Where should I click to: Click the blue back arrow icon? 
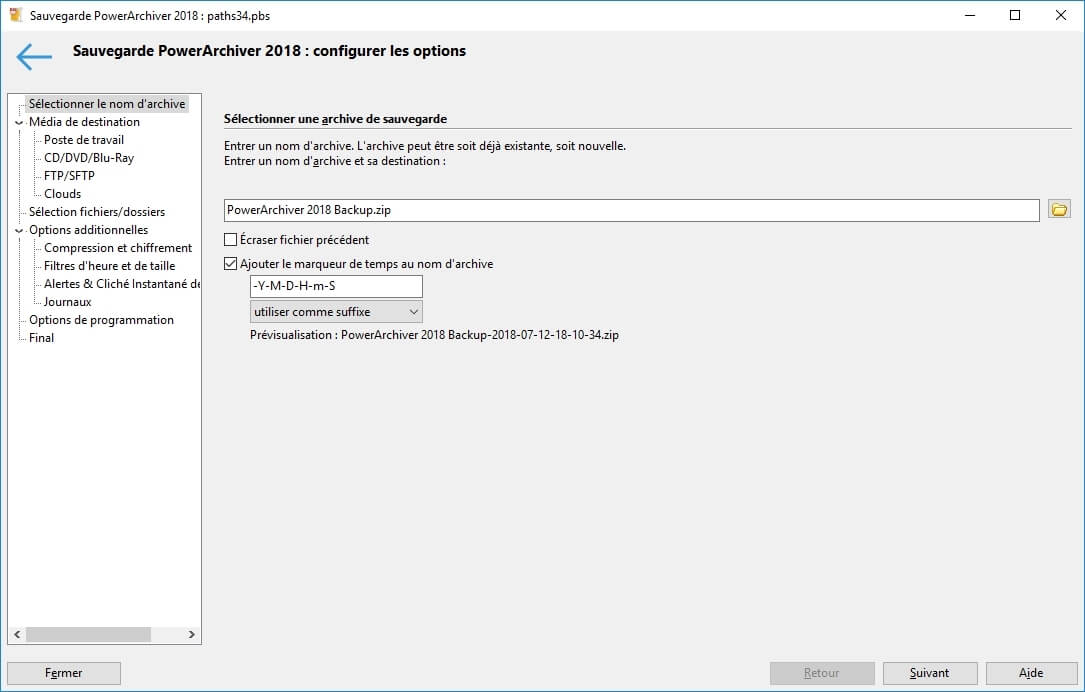[33, 57]
